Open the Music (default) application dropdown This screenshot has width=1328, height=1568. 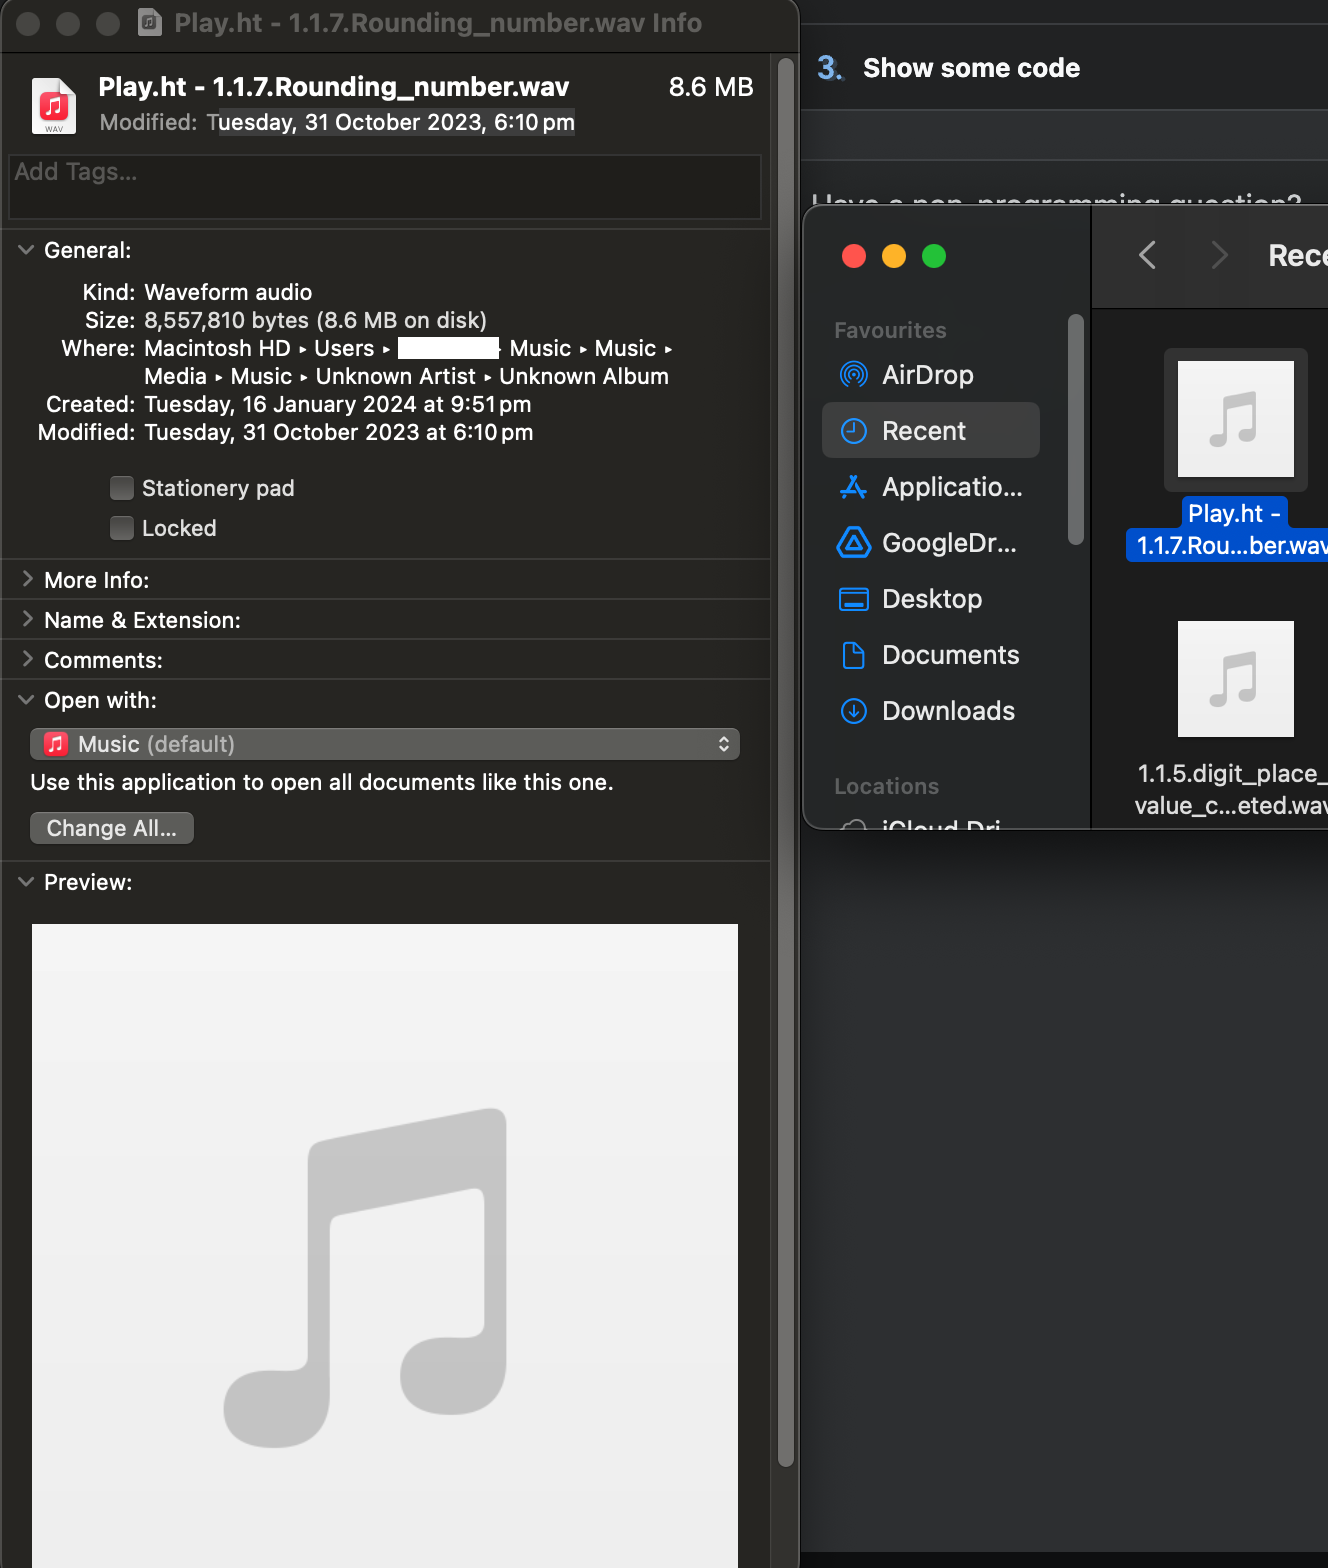pyautogui.click(x=385, y=744)
